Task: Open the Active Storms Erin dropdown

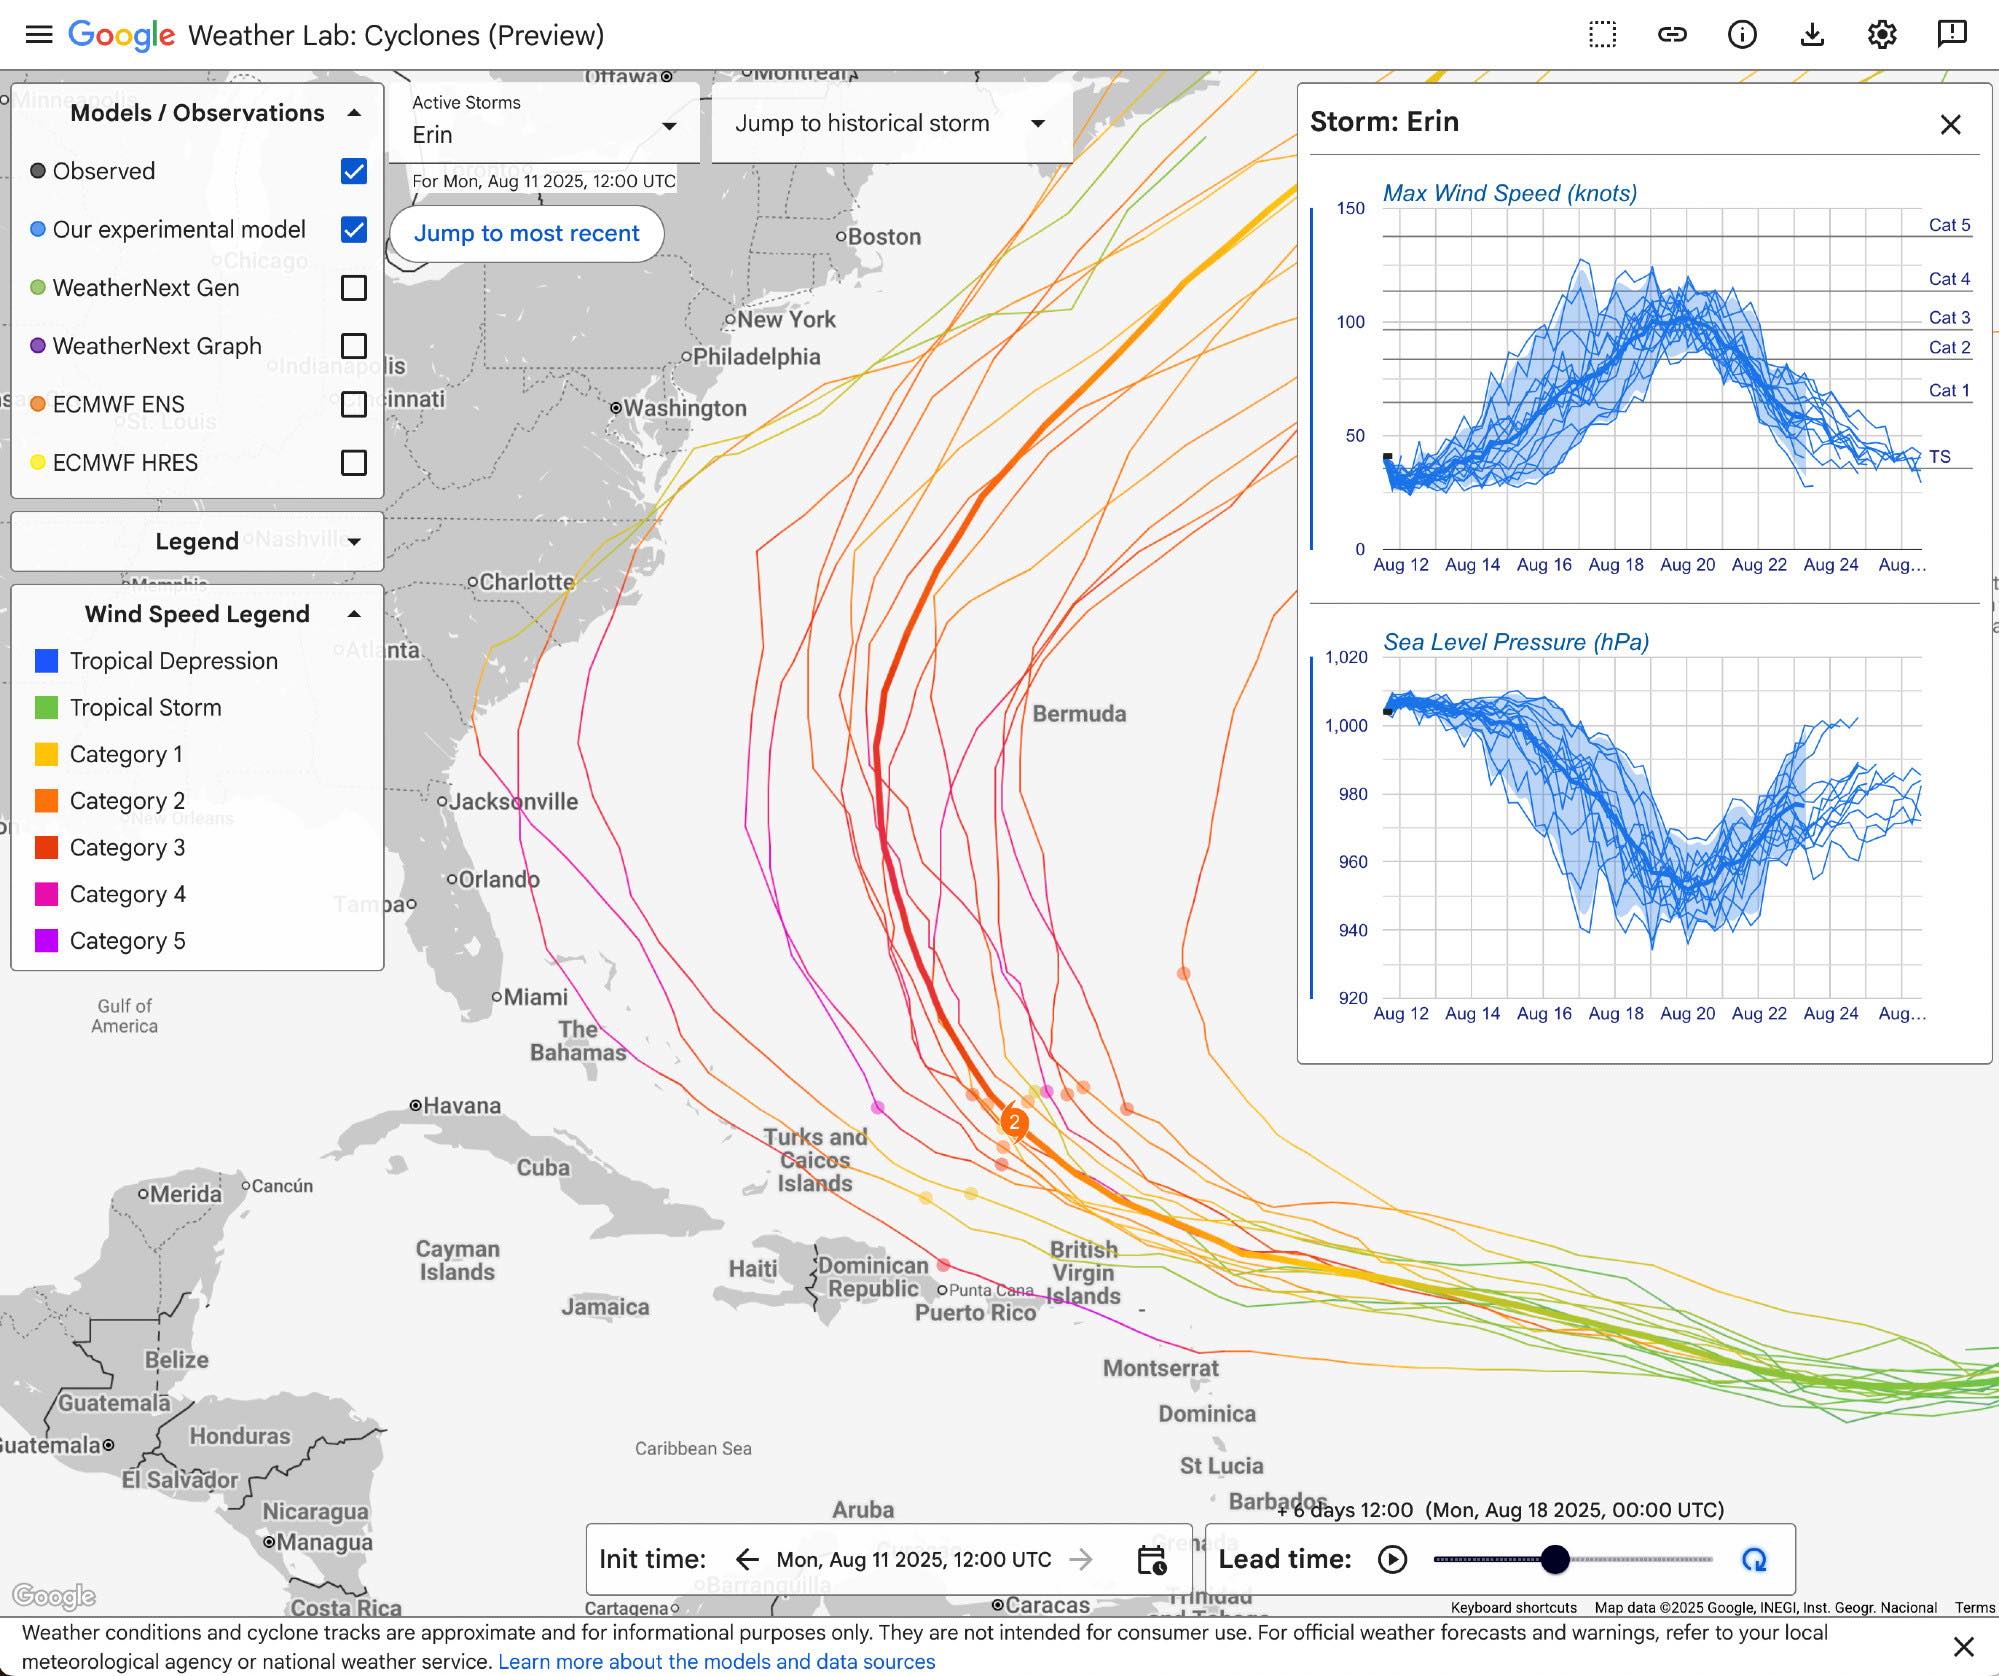Action: coord(544,123)
